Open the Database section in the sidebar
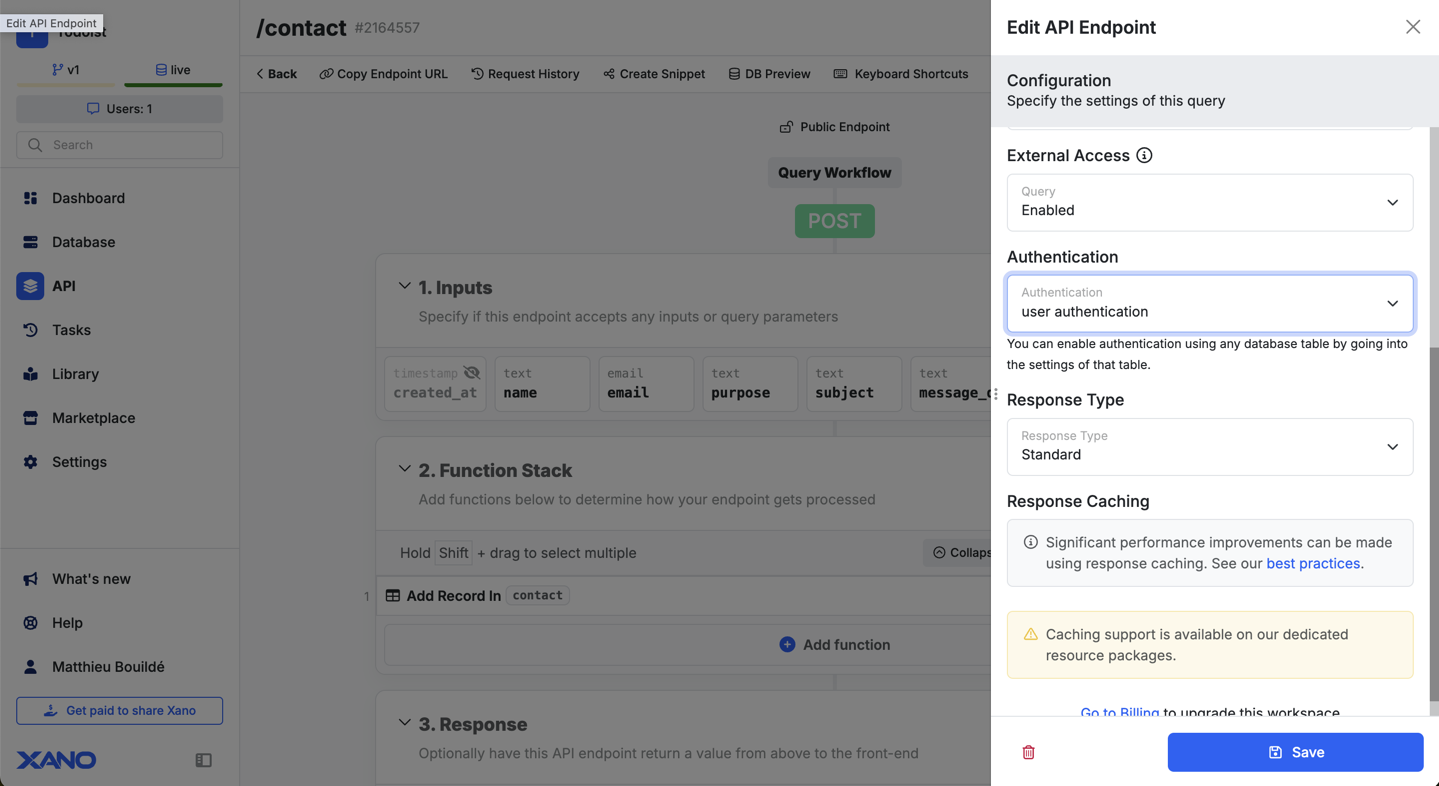Screen dimensions: 1439x786 click(83, 242)
